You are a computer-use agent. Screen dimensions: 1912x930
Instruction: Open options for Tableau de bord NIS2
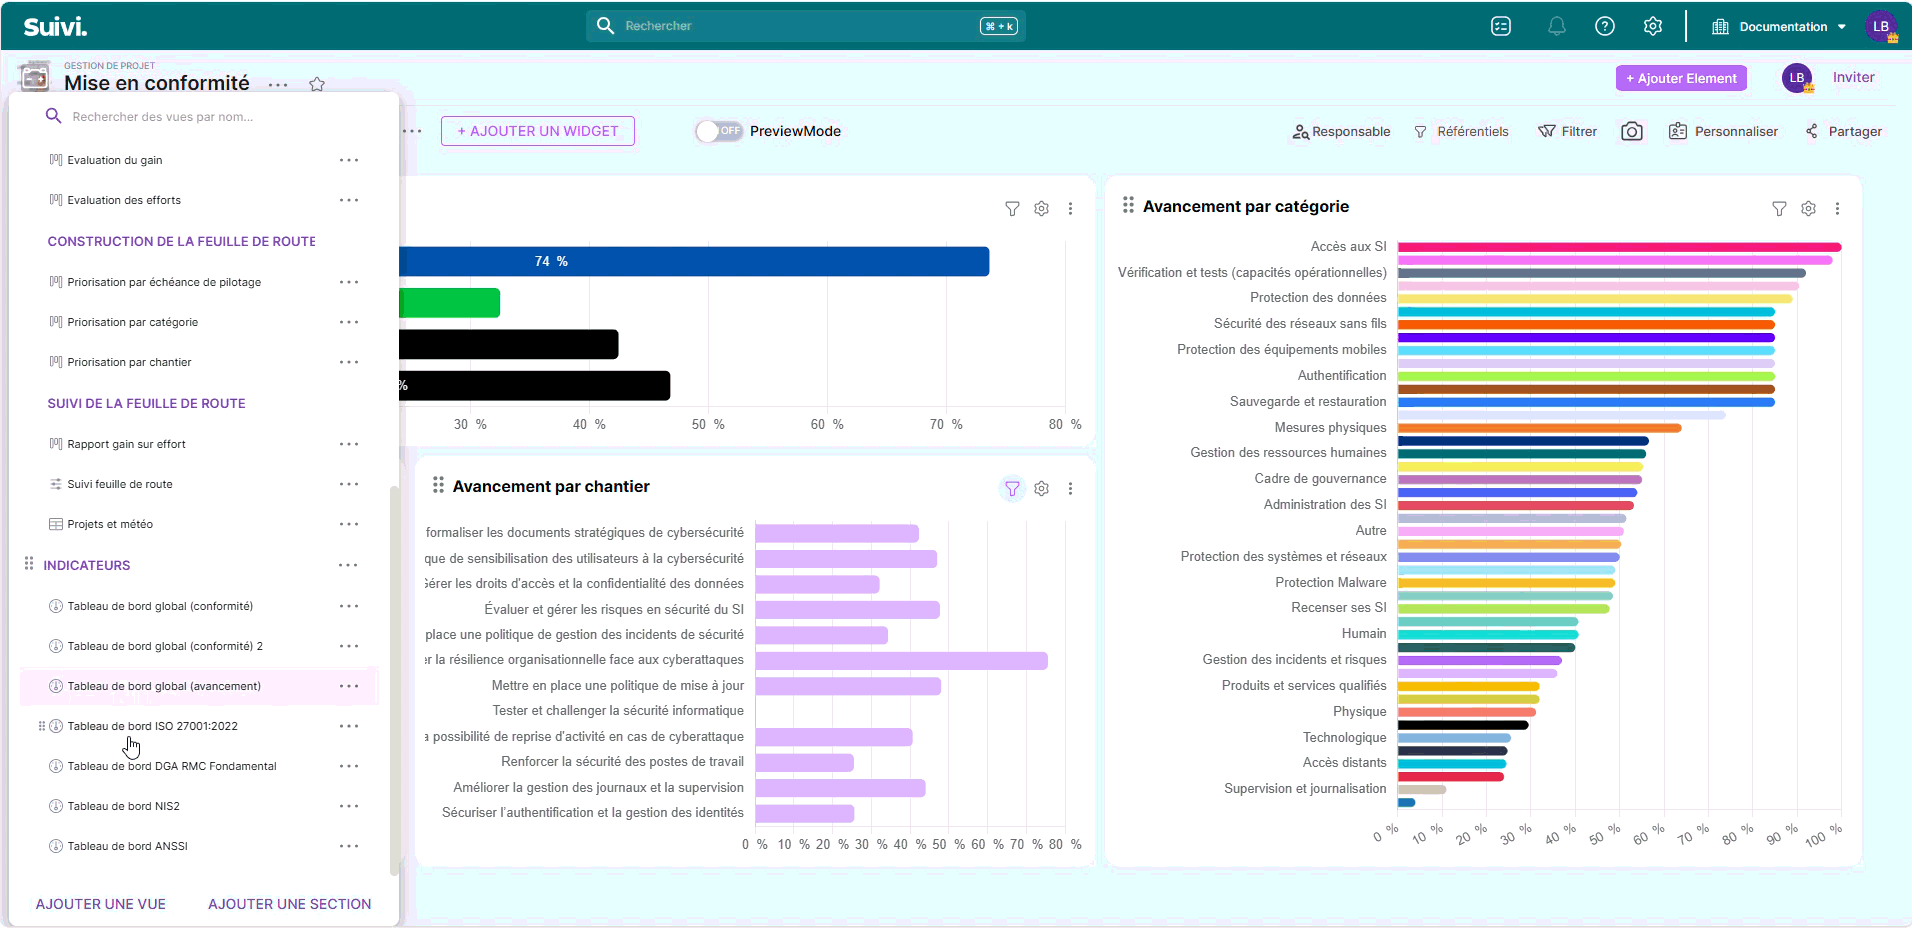pos(348,807)
